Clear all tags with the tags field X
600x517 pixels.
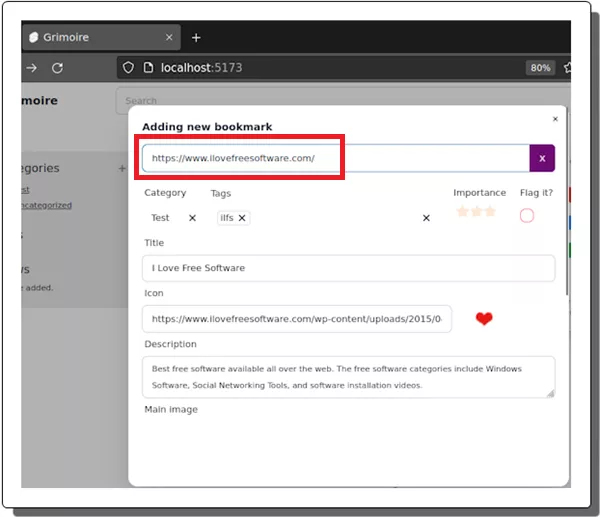coord(426,218)
